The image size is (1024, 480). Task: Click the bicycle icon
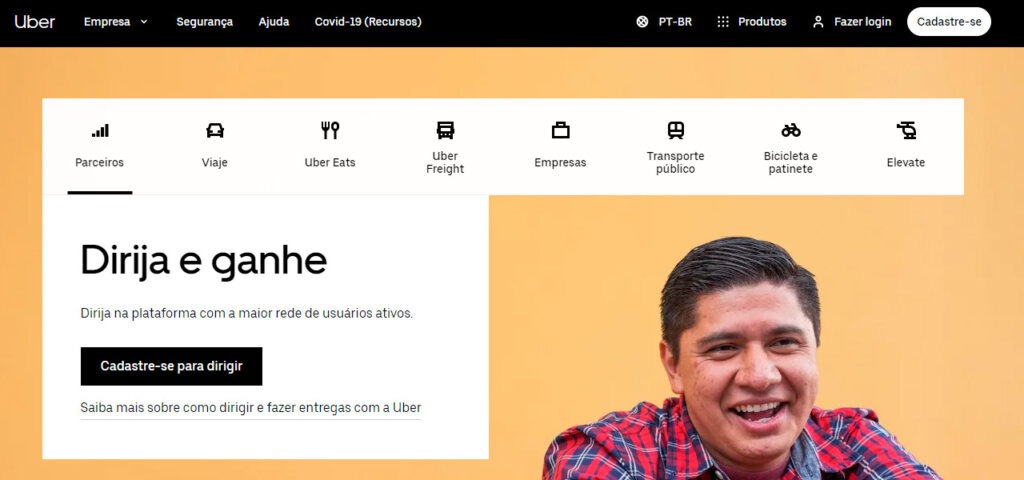[791, 131]
